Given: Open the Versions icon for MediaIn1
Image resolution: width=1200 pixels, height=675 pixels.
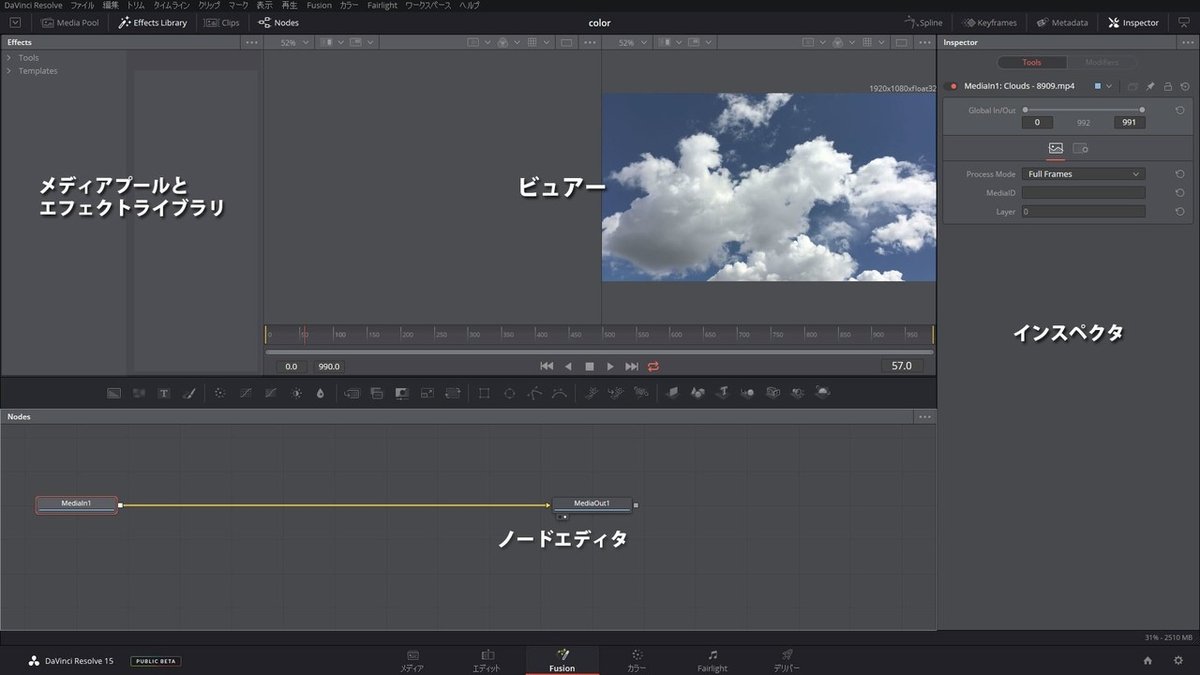Looking at the screenshot, I should tap(1133, 86).
